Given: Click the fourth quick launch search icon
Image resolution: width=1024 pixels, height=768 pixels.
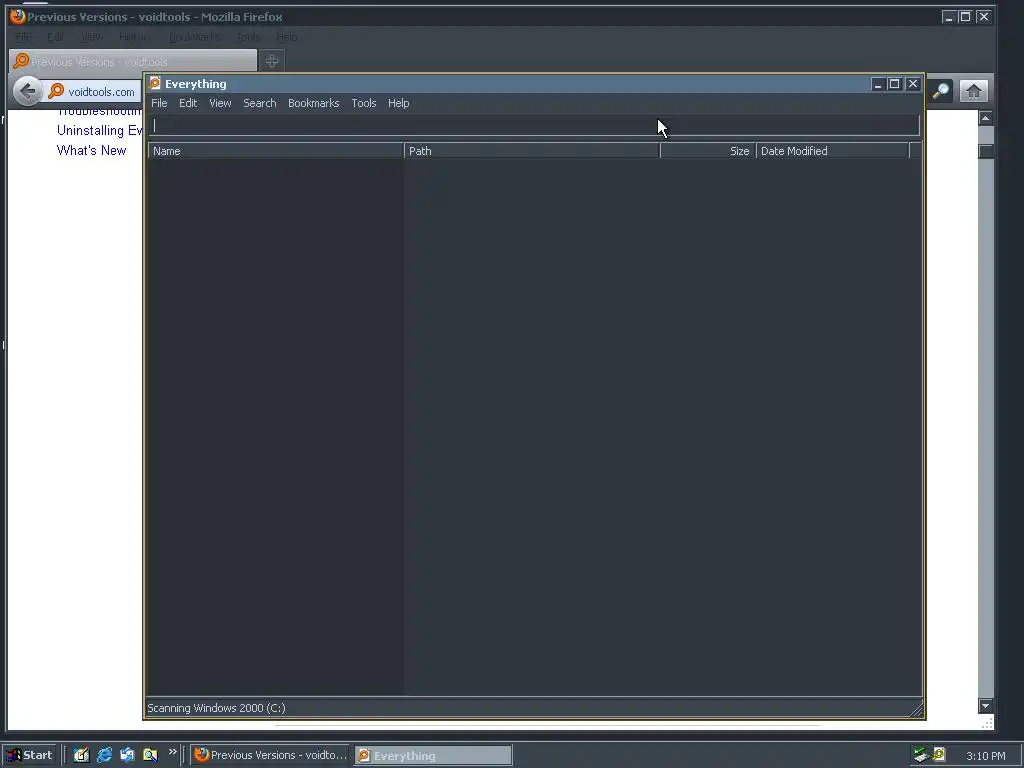Looking at the screenshot, I should click(150, 755).
